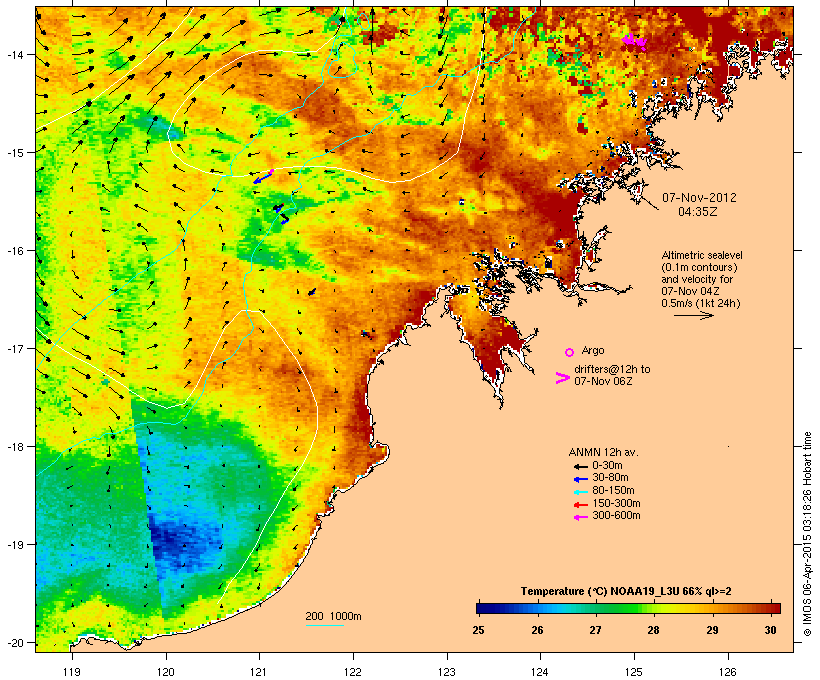Click the color bar tick label 27
The image size is (820, 680).
[x=595, y=630]
